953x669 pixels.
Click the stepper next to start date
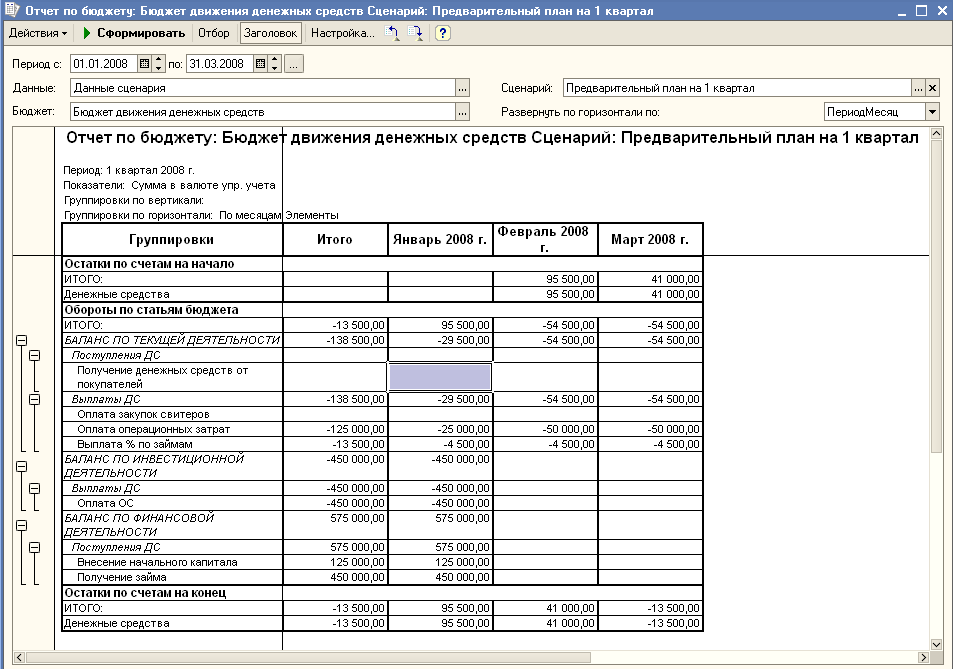(159, 64)
